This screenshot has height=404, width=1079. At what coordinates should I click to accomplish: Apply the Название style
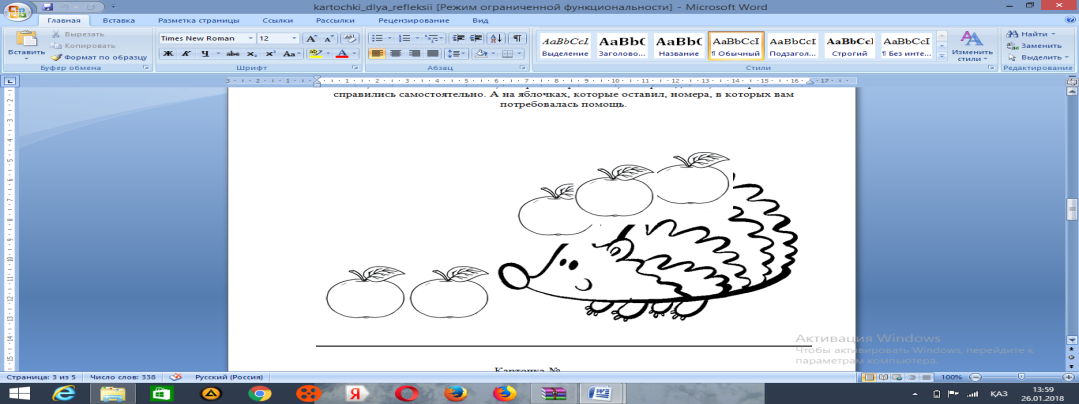679,46
